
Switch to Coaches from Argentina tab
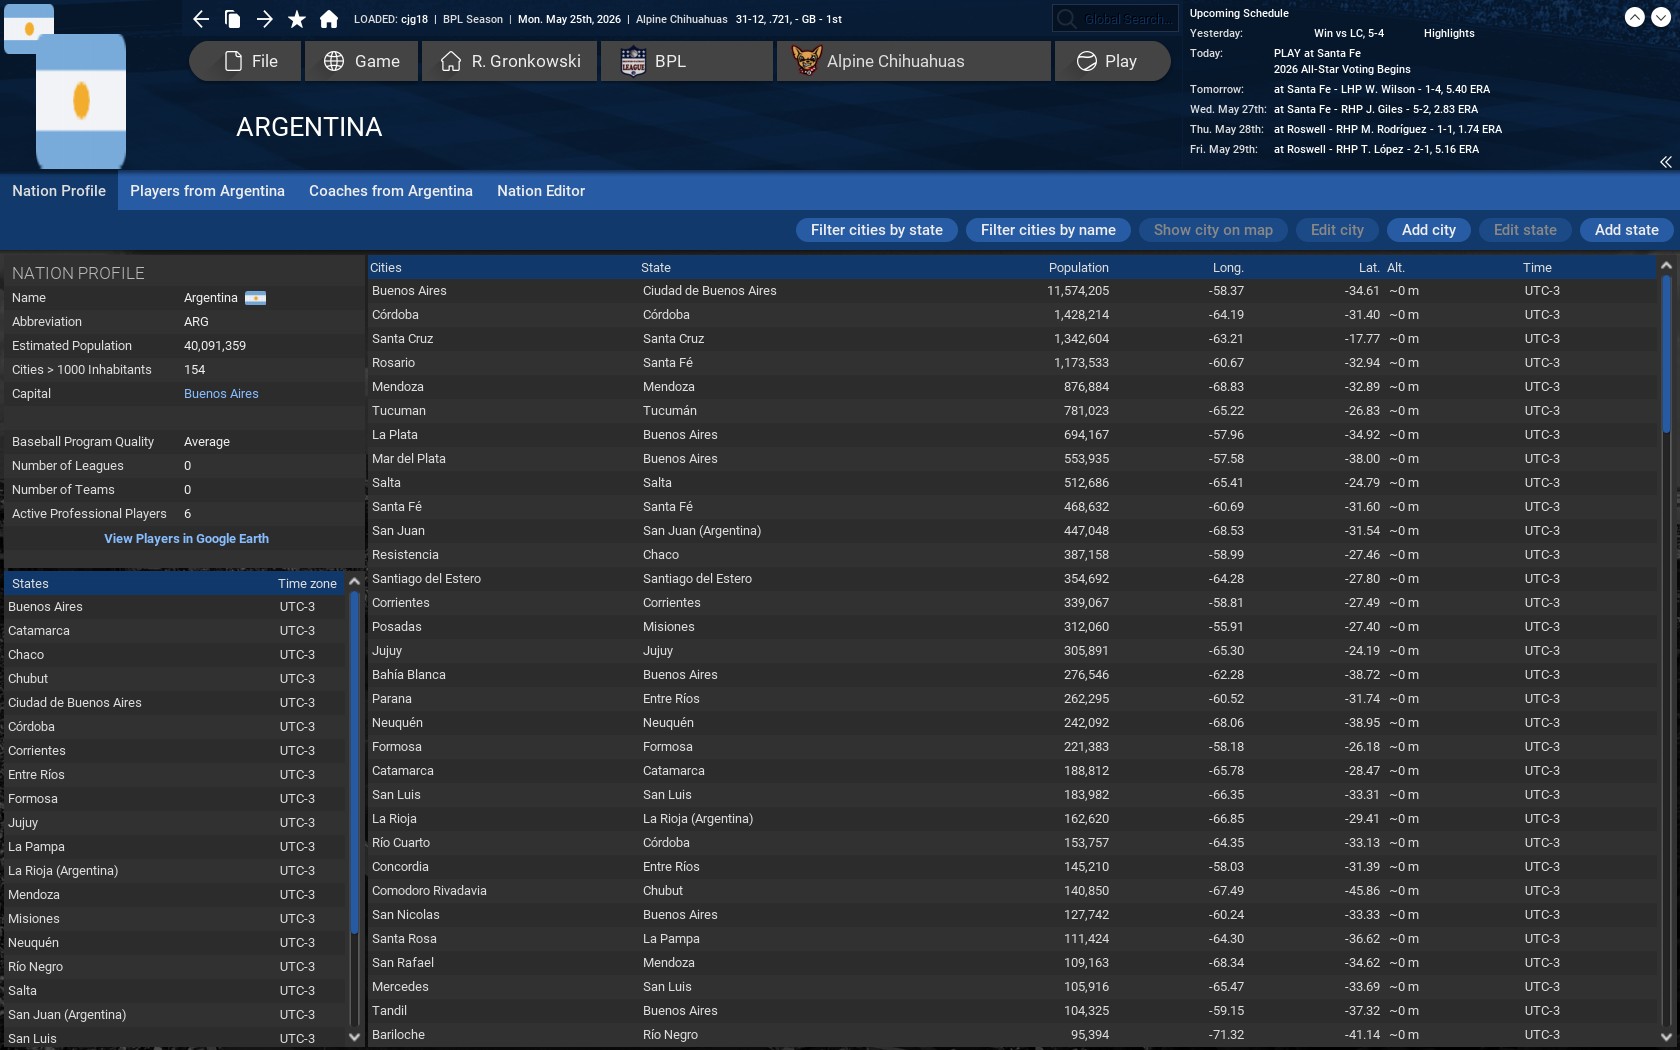(x=391, y=191)
